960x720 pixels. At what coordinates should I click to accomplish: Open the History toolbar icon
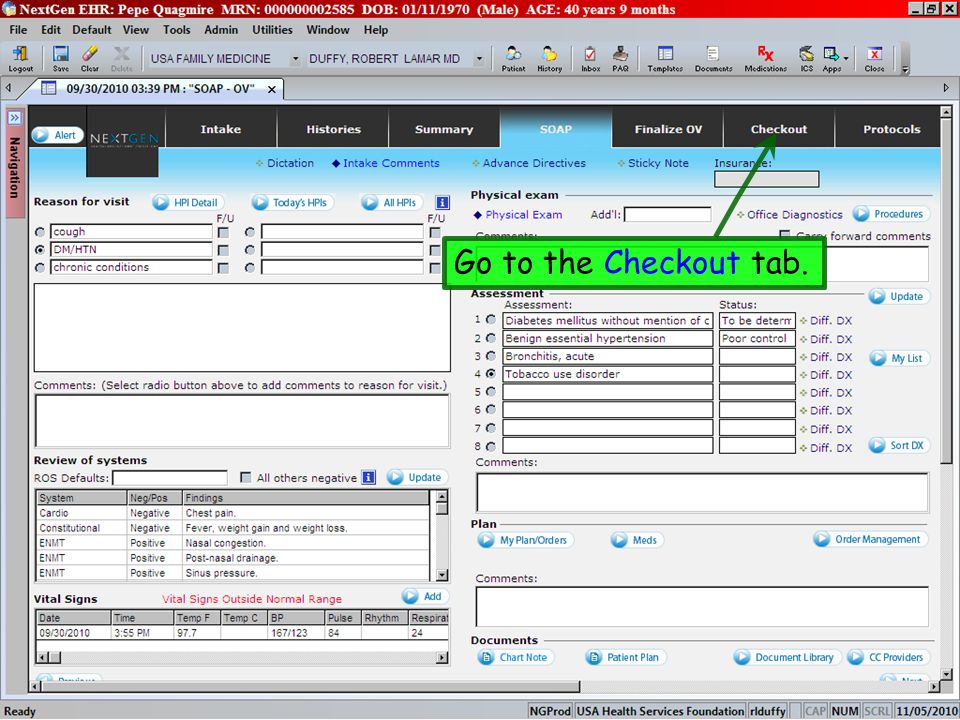549,59
